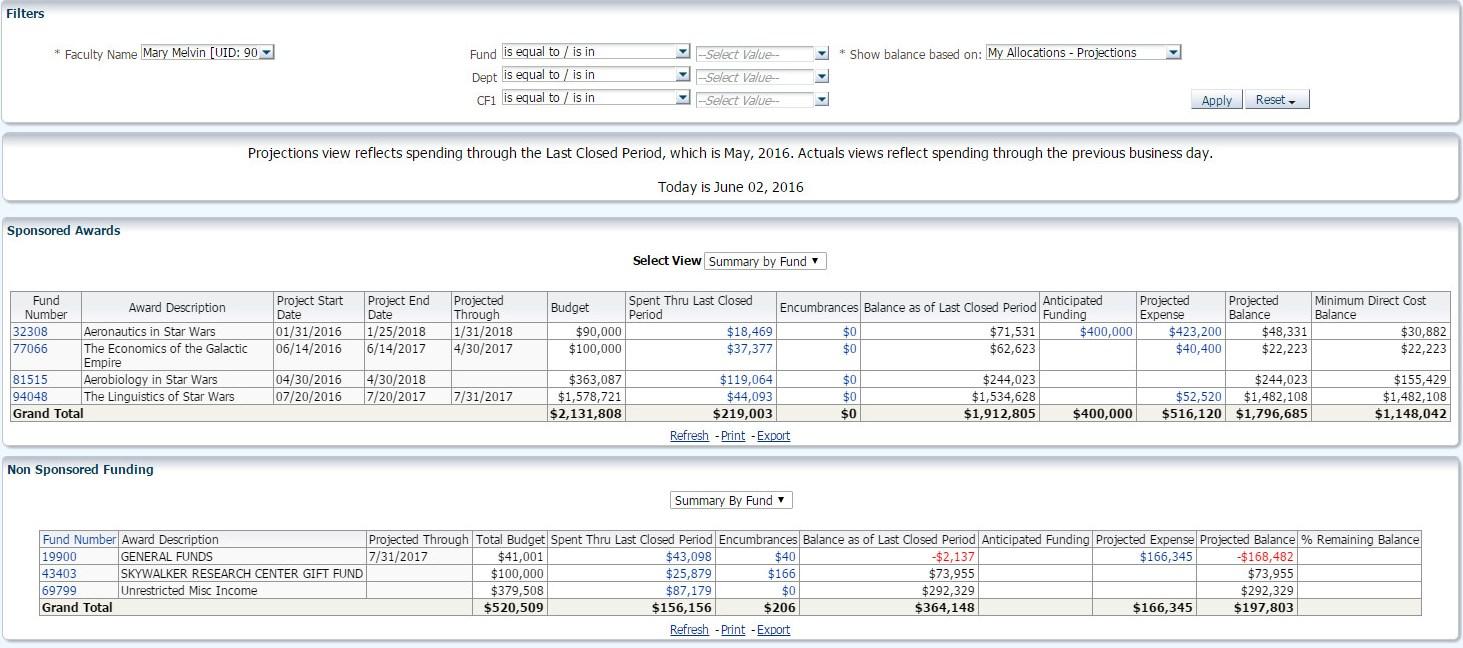Click Fund Number header in Non Sponsored table

point(80,540)
